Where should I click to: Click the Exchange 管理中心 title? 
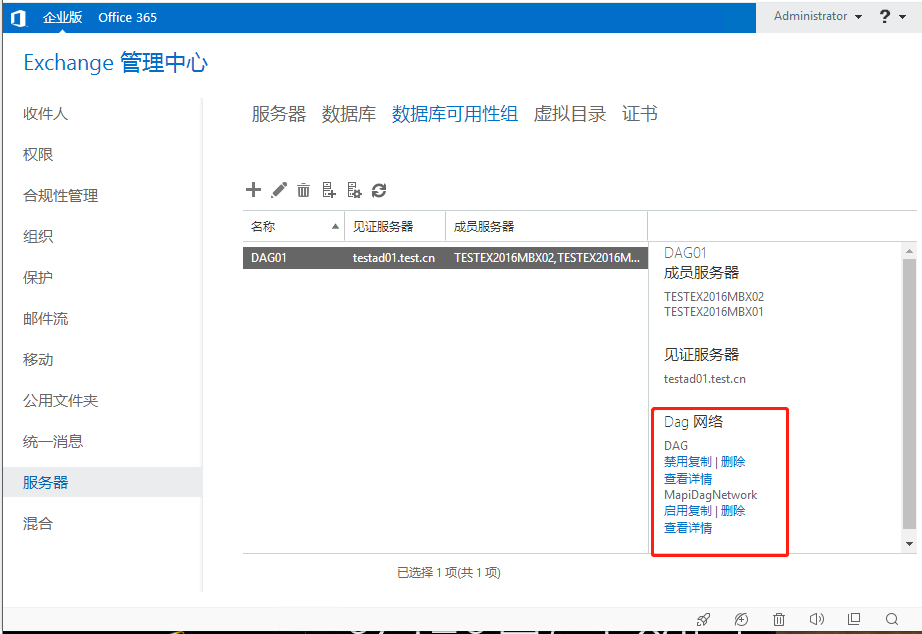116,63
